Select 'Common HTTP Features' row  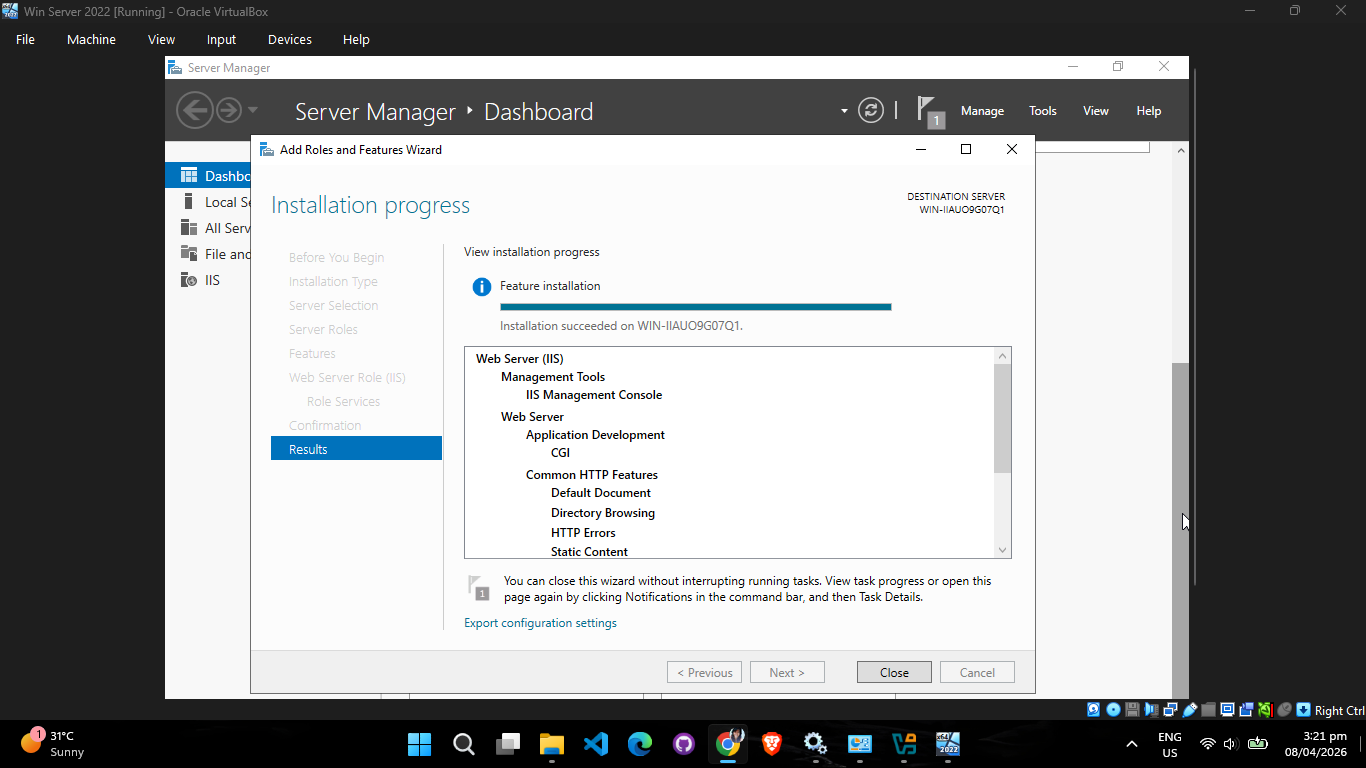point(592,475)
